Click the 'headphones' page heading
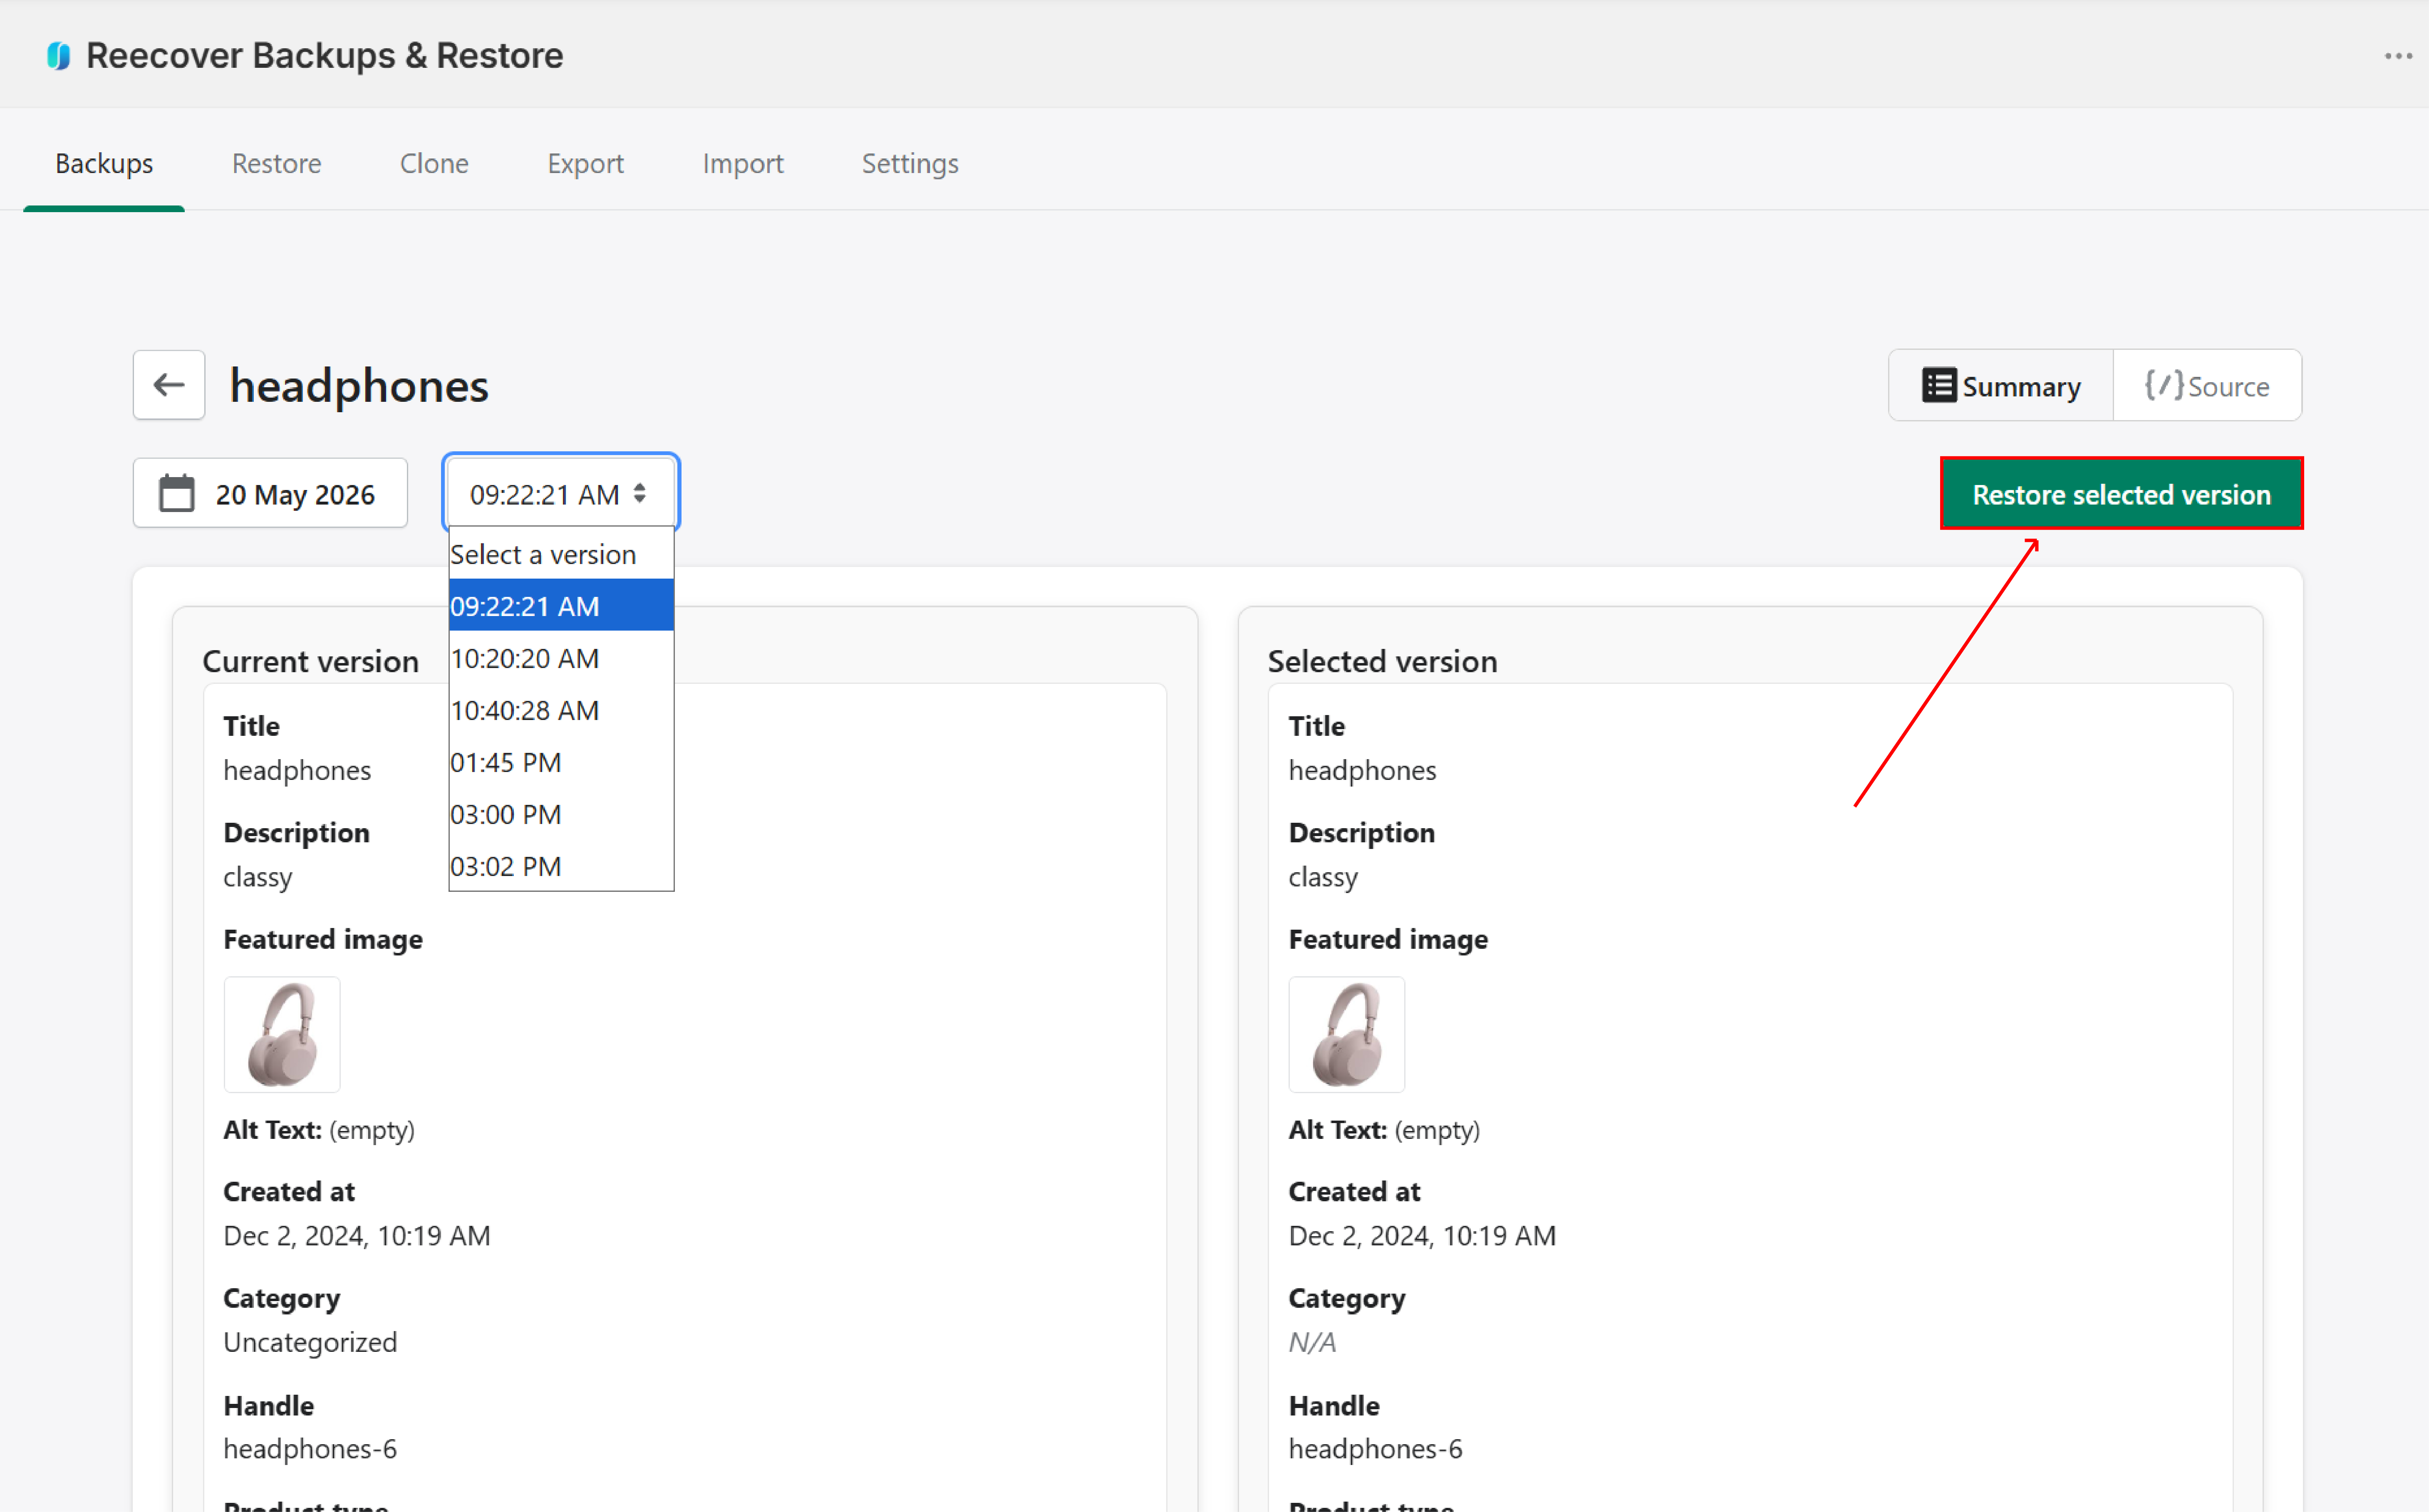The image size is (2429, 1512). pos(359,385)
